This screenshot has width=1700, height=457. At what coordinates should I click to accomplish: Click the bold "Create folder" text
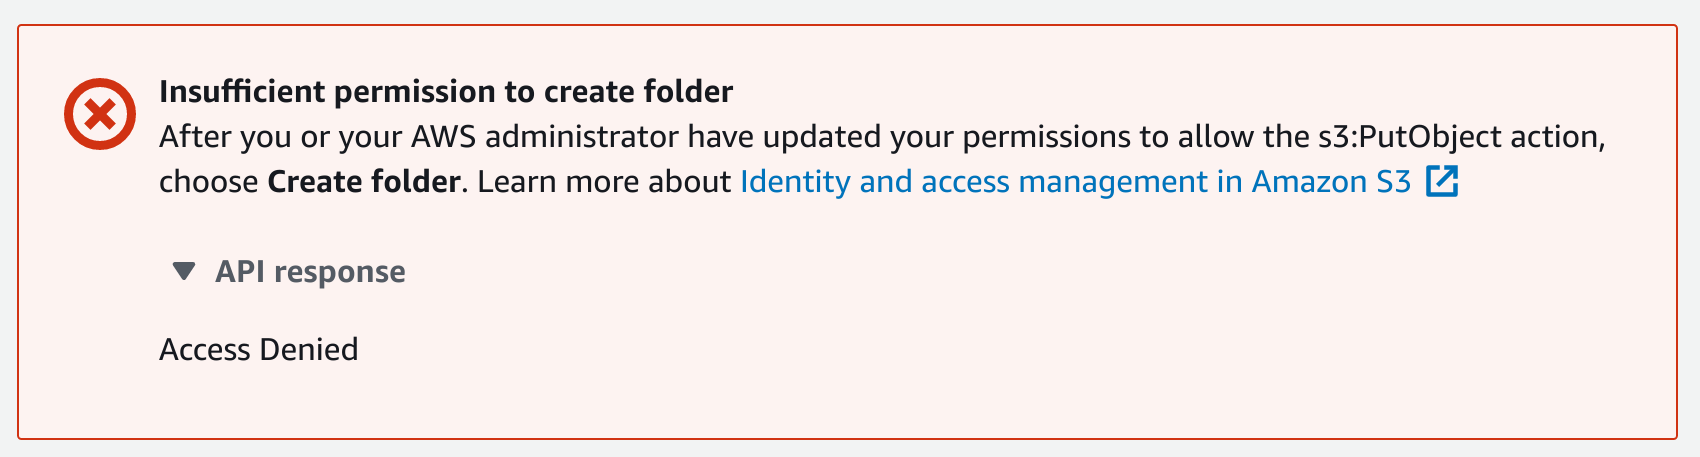pos(364,182)
